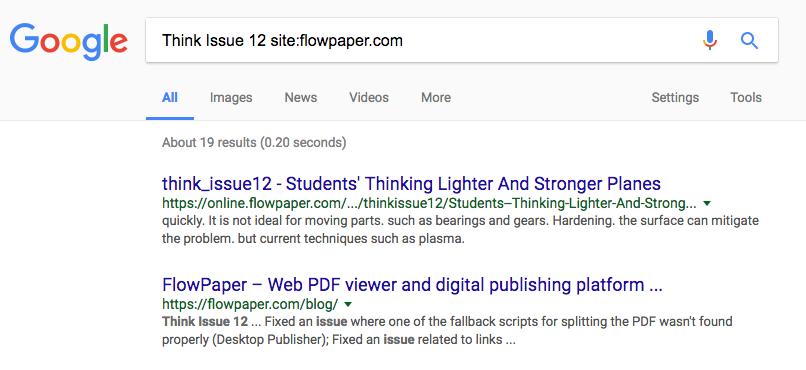806x370 pixels.
Task: Switch to the Videos tab
Action: [369, 98]
